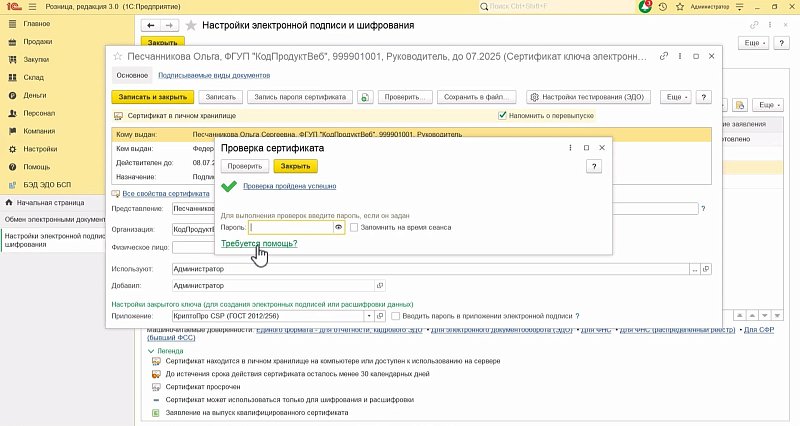800x426 pixels.
Task: Toggle Напомнить о перевыпуске checkbox
Action: (x=502, y=116)
